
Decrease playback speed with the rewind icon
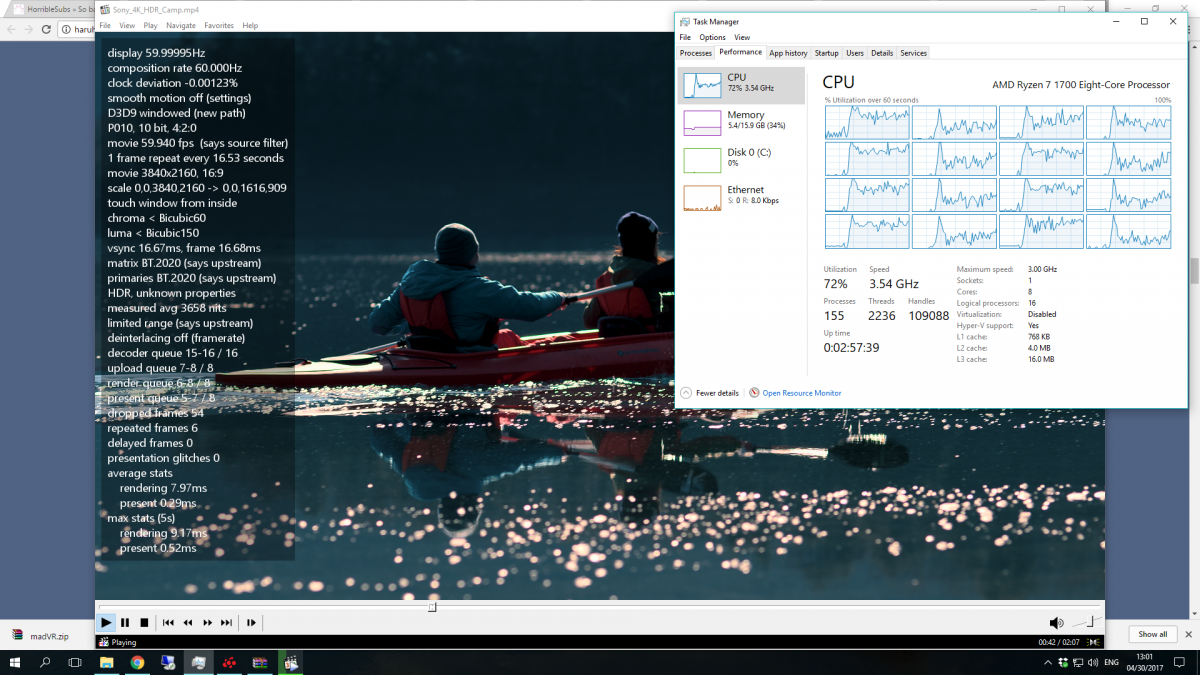pyautogui.click(x=188, y=623)
